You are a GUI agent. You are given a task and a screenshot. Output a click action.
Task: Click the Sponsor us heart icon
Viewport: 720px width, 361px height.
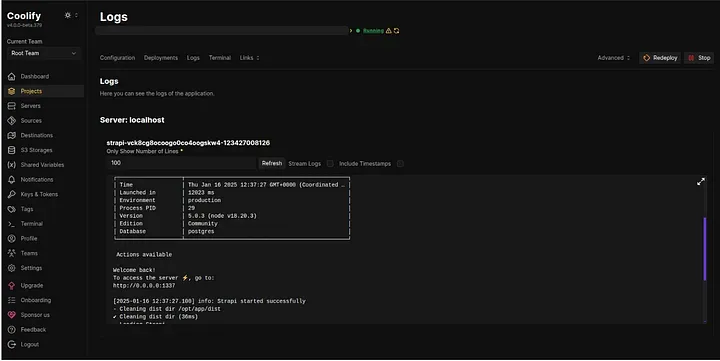pos(12,315)
